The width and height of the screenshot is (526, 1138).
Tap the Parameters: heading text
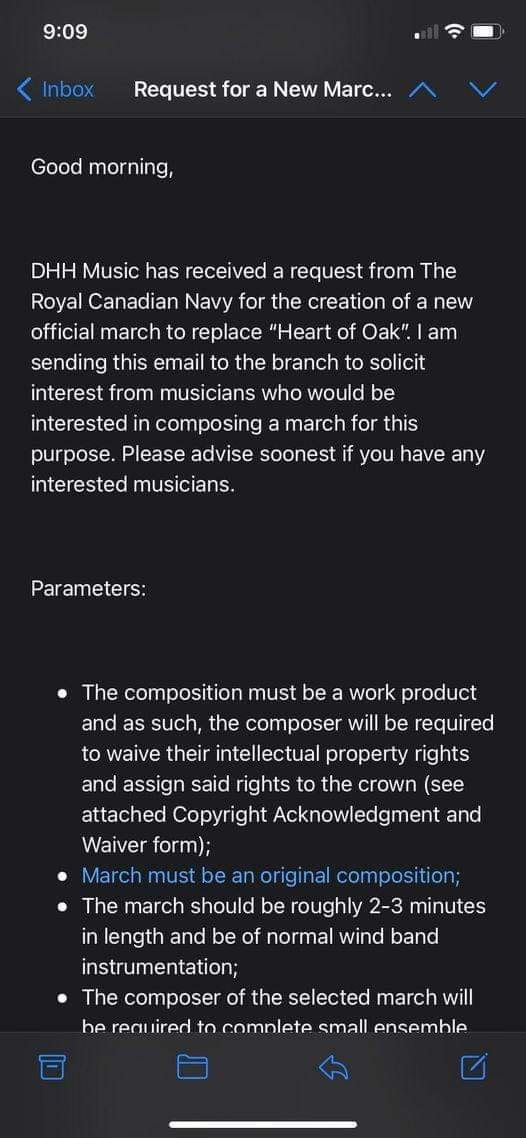[89, 589]
